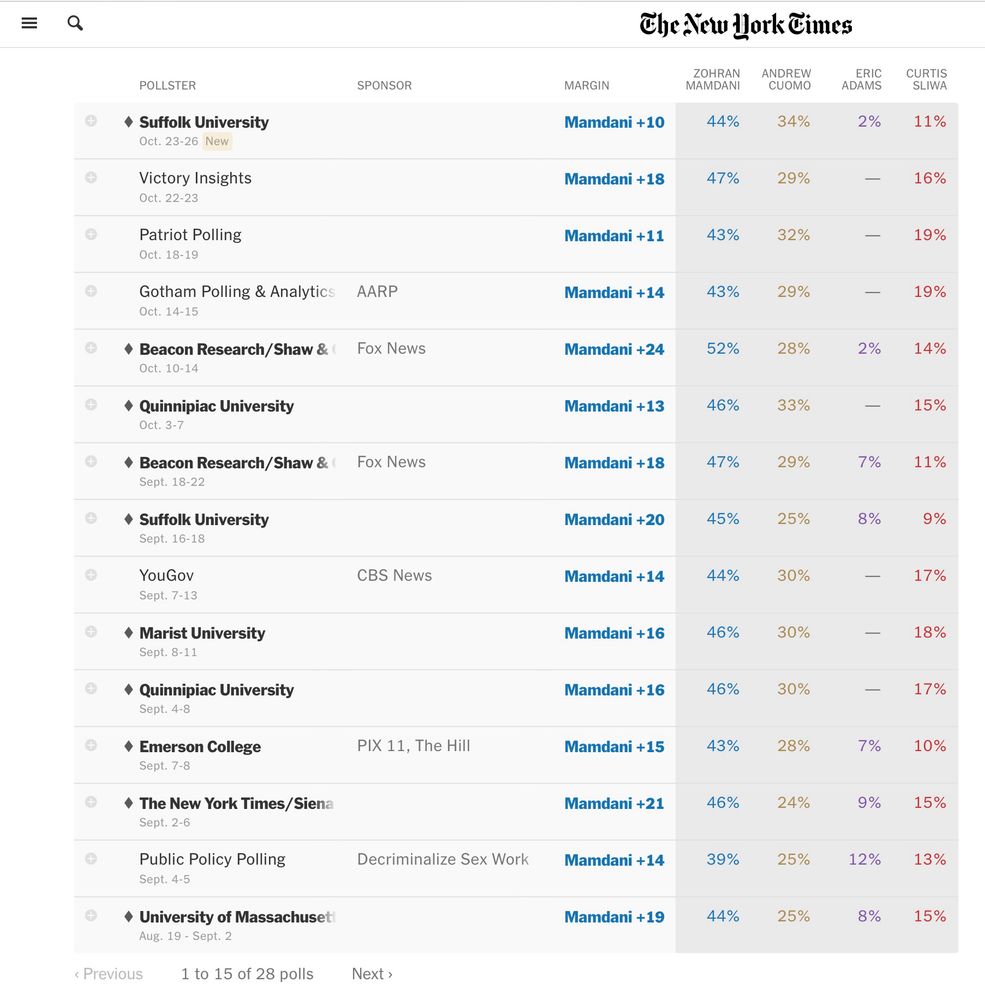Image resolution: width=985 pixels, height=1000 pixels.
Task: Expand the Victory Insights poll row
Action: coord(91,178)
